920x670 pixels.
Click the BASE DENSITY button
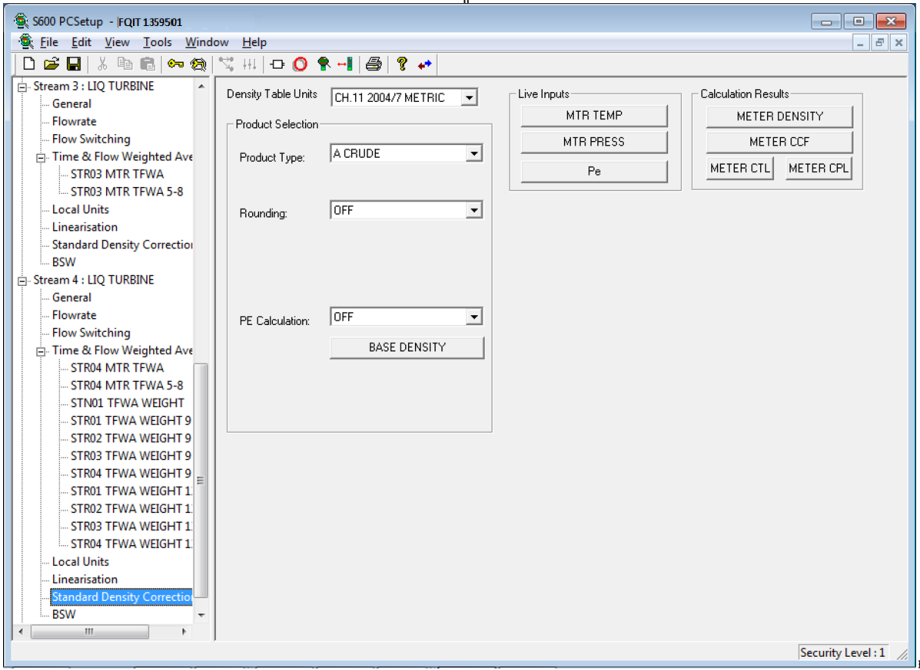(407, 347)
